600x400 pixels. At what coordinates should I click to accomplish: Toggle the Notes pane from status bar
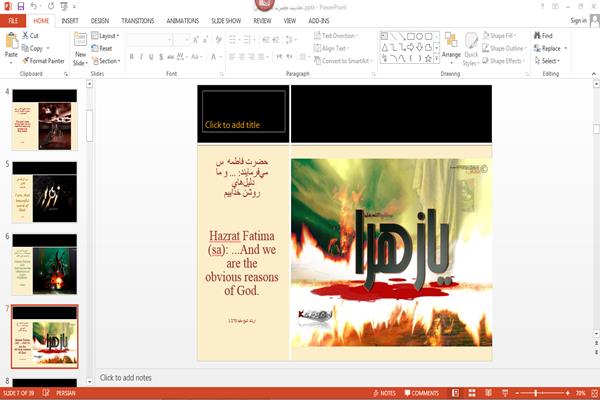tap(385, 393)
